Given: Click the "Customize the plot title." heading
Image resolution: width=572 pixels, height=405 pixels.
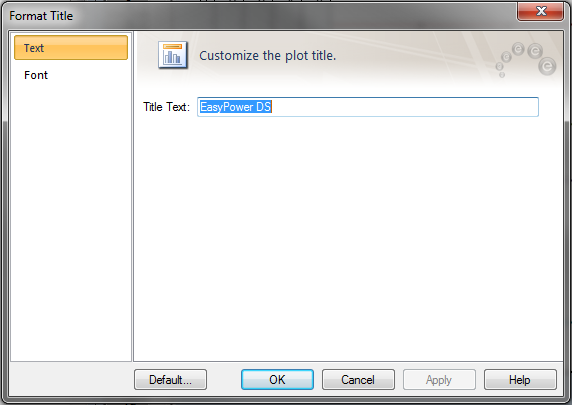Looking at the screenshot, I should click(267, 56).
